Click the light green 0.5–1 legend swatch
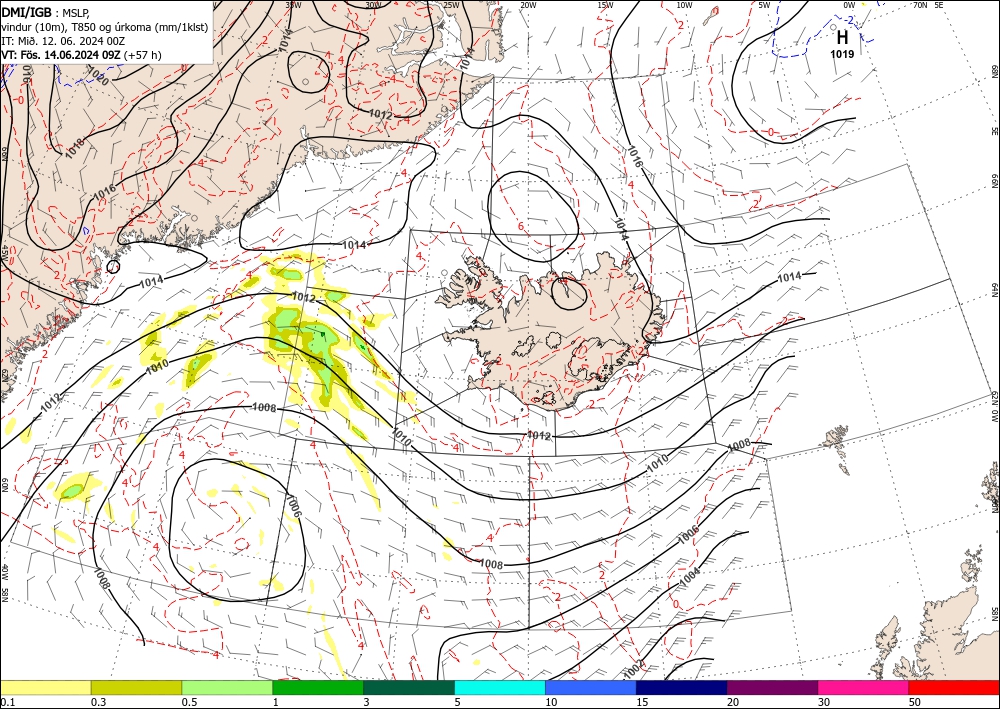 pos(227,687)
